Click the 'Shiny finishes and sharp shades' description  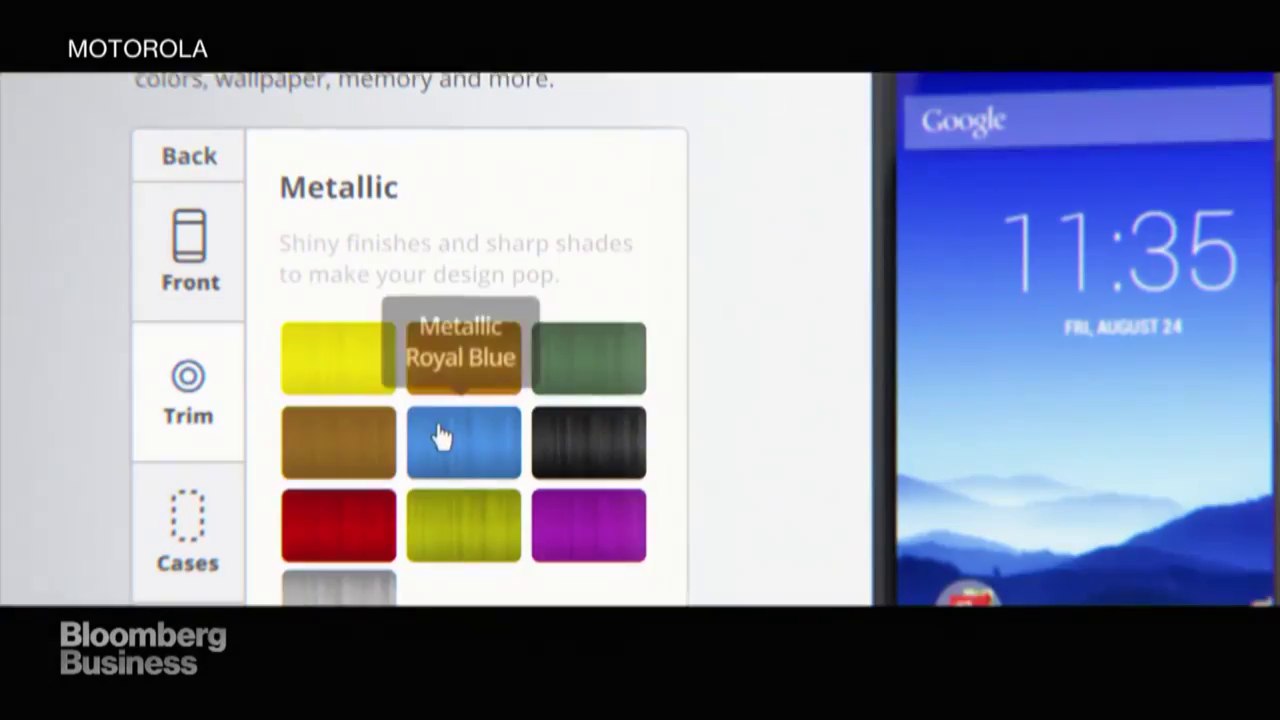(x=455, y=258)
